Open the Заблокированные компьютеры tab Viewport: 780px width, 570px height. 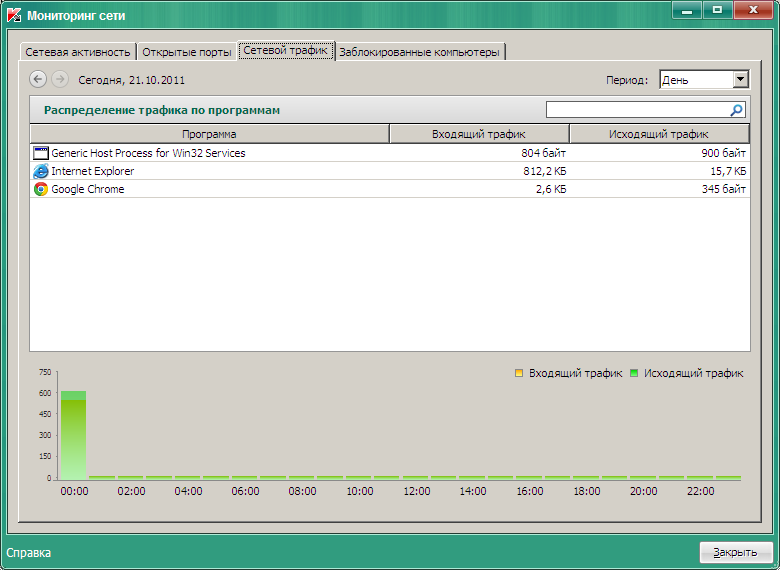[419, 51]
